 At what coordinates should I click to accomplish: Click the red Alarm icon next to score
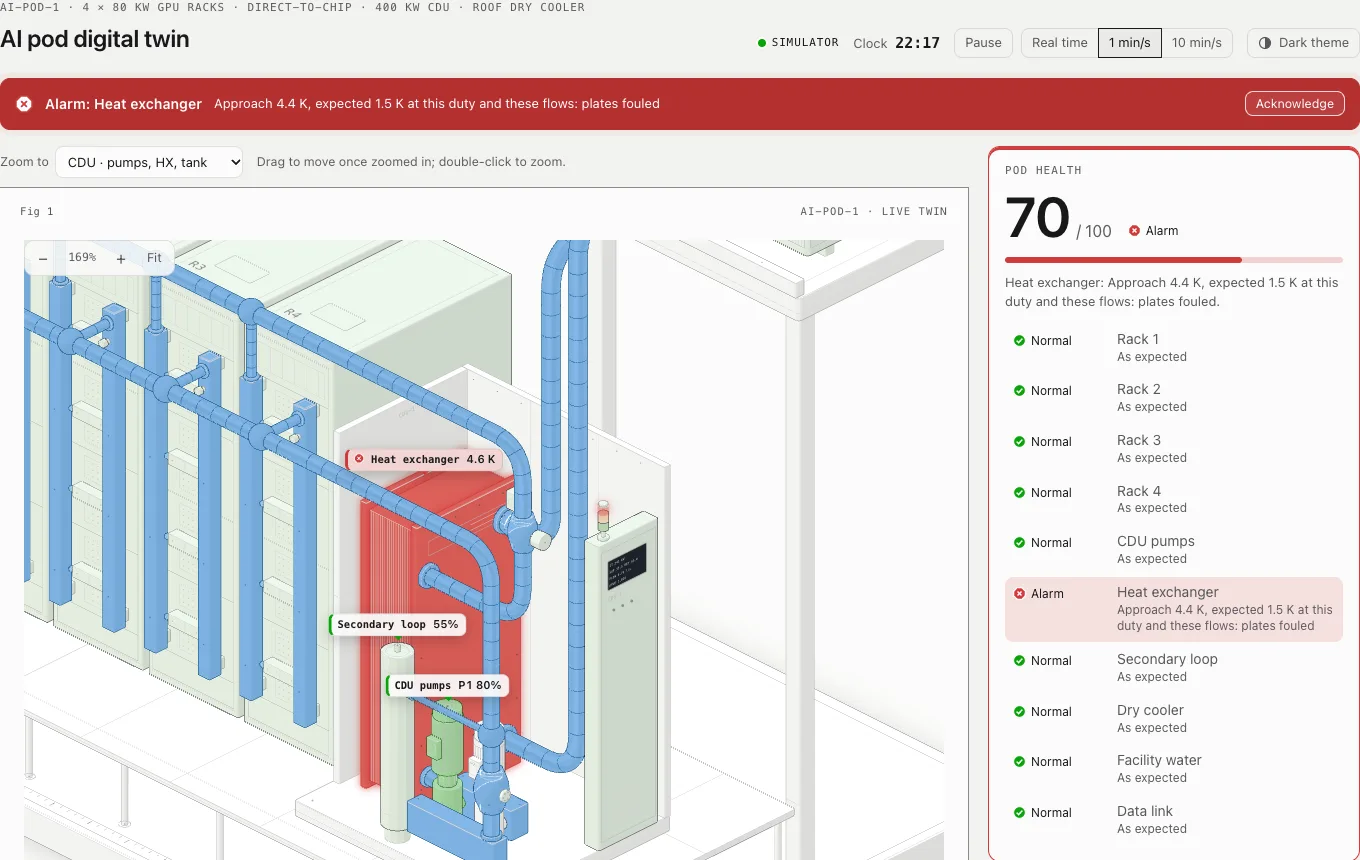(1134, 231)
